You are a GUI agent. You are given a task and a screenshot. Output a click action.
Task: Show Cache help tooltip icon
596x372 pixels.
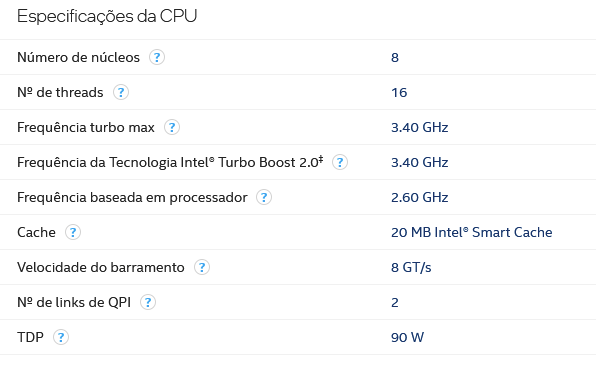coord(73,232)
